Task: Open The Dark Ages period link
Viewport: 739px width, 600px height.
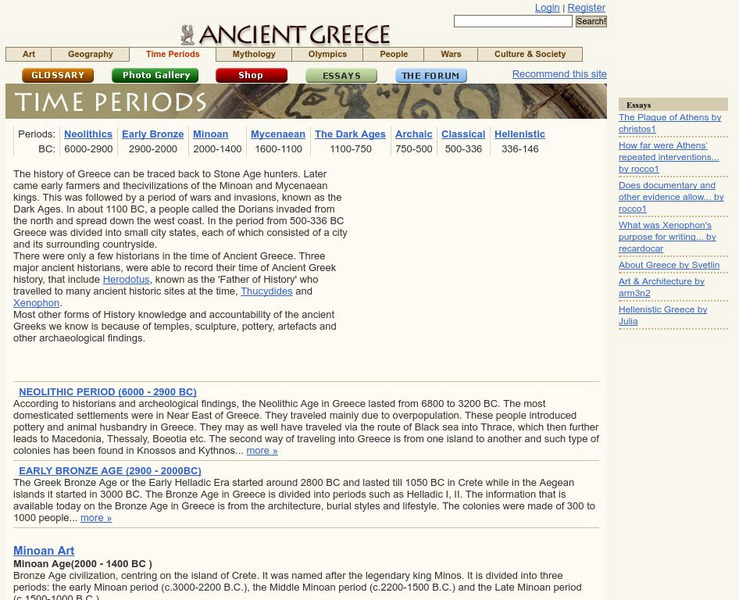Action: pos(350,134)
